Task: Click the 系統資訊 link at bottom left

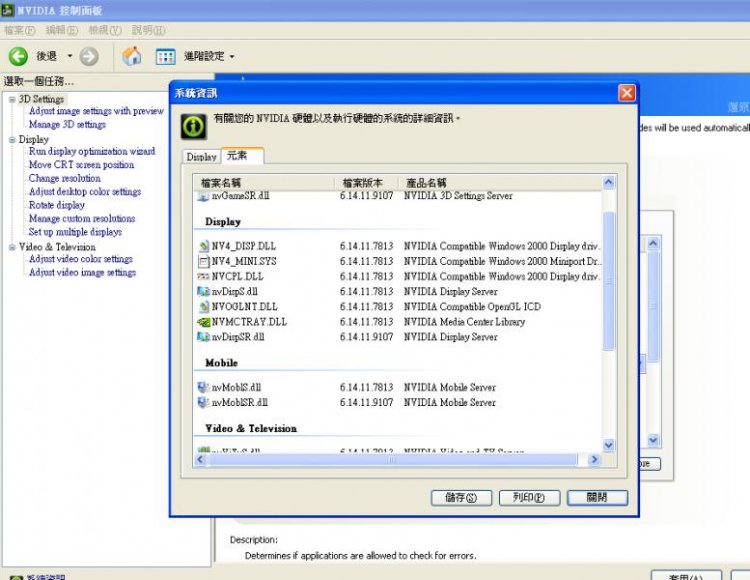Action: coord(45,577)
